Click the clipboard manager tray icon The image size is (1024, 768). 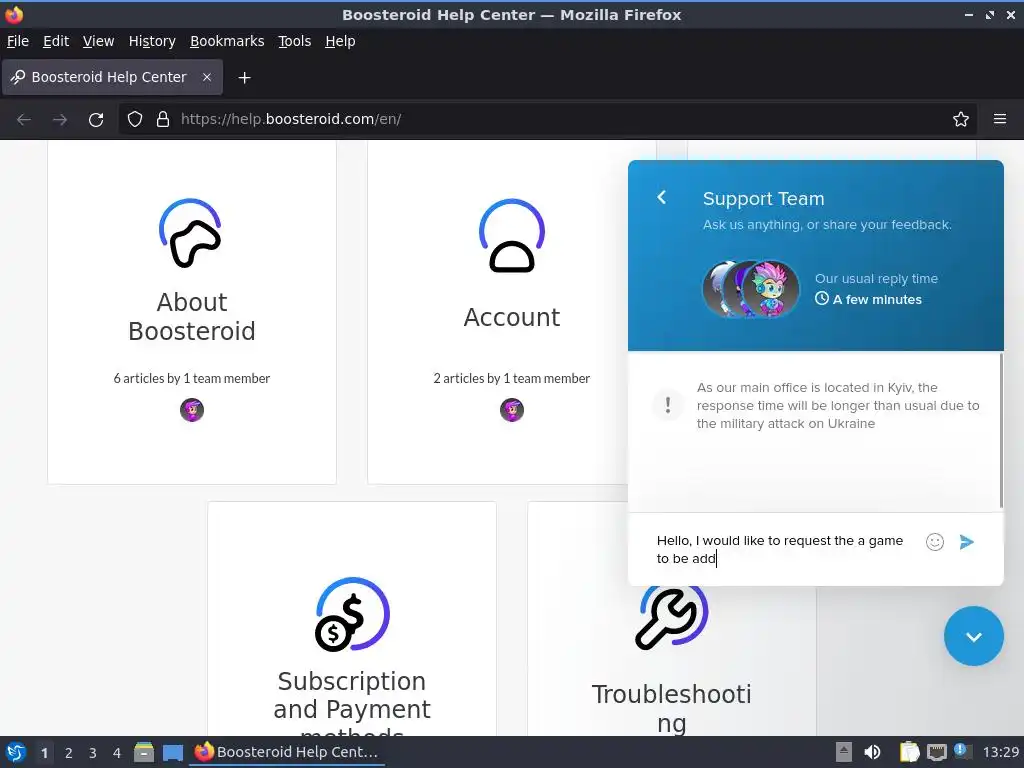click(x=909, y=752)
